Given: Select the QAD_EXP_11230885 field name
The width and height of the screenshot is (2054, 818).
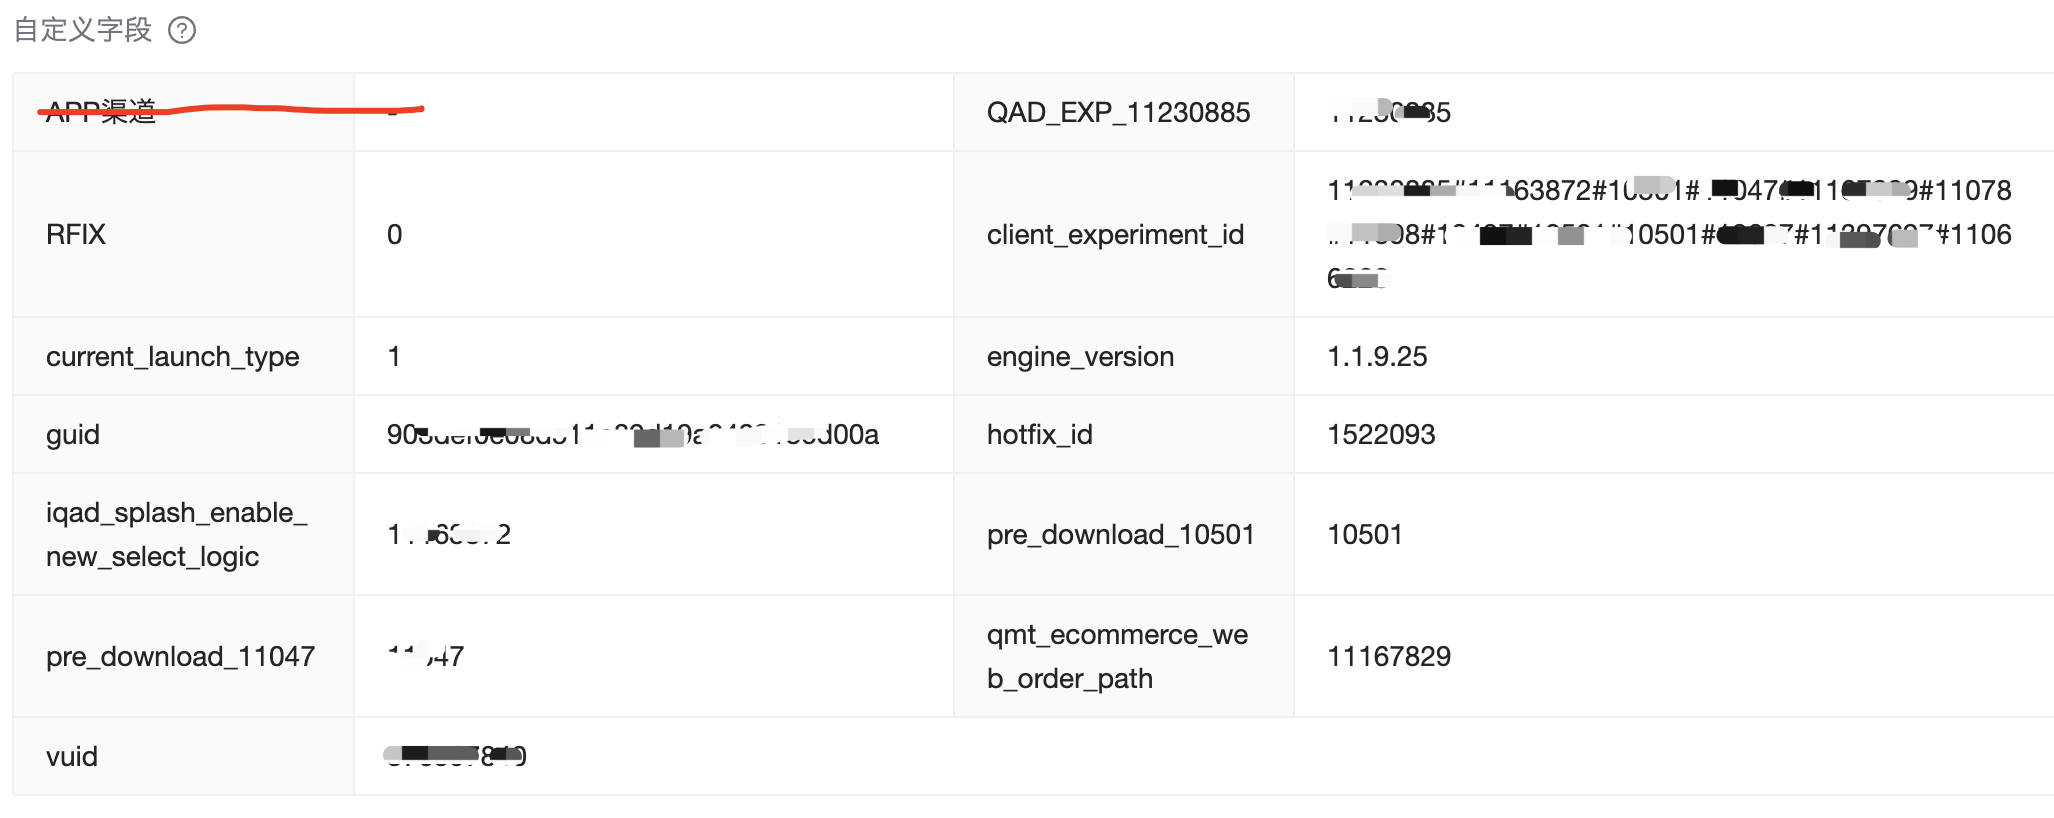Looking at the screenshot, I should 1118,112.
